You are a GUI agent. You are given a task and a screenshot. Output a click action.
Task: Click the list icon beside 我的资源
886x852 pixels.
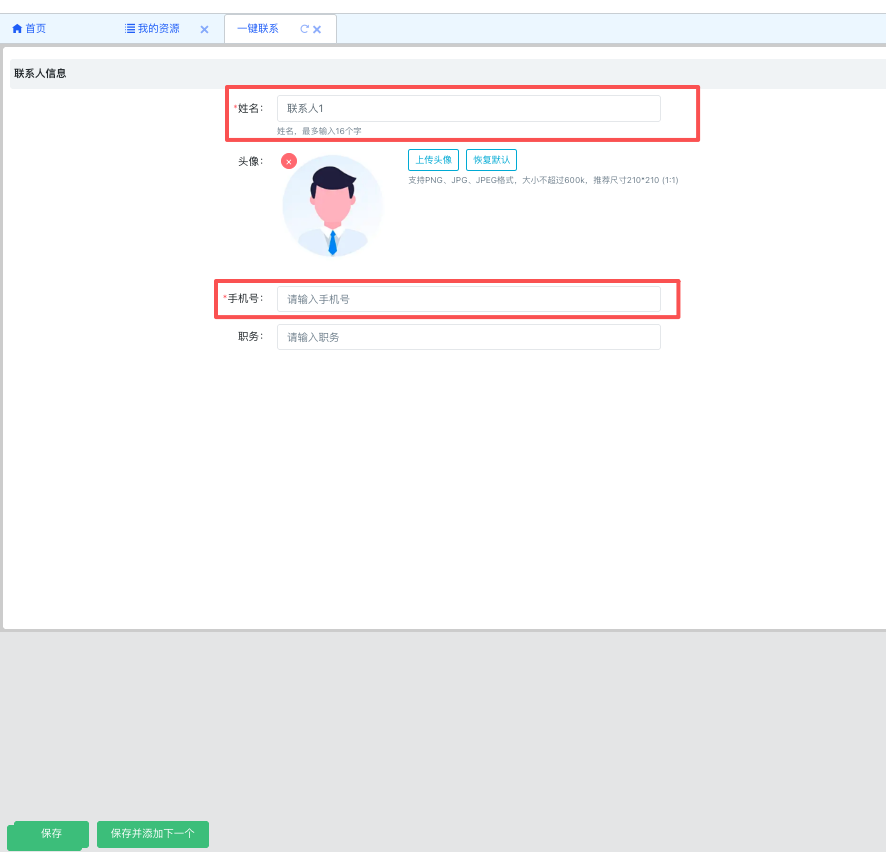(130, 29)
